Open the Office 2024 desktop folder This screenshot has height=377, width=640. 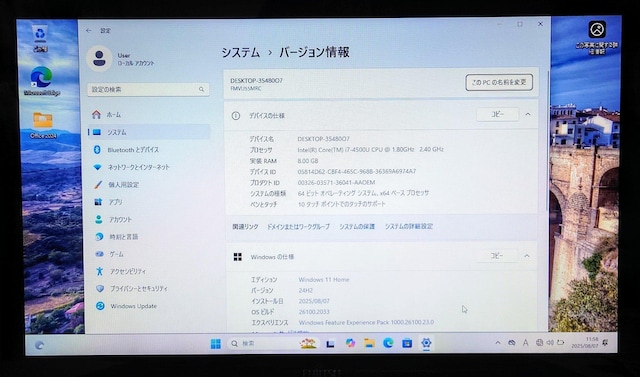(43, 125)
